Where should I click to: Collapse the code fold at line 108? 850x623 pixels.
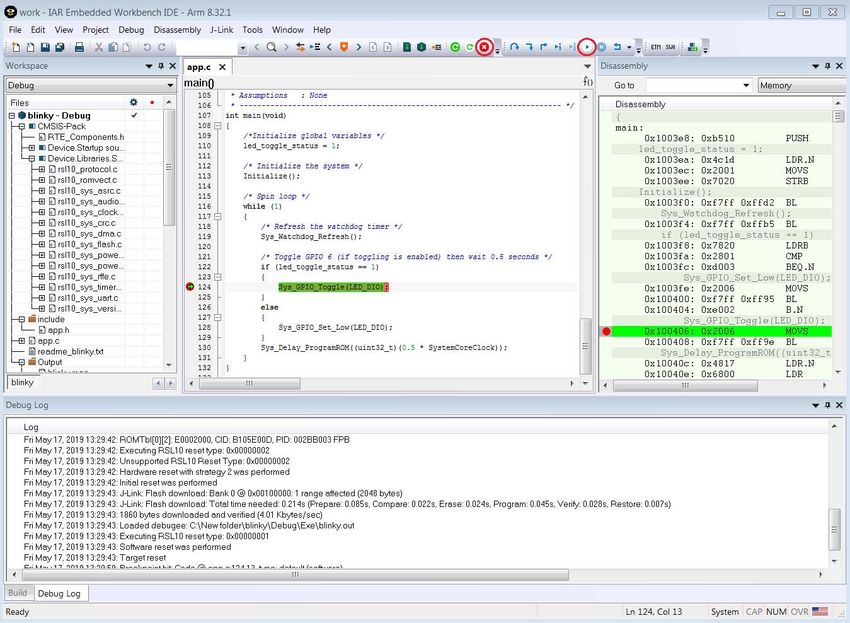218,125
